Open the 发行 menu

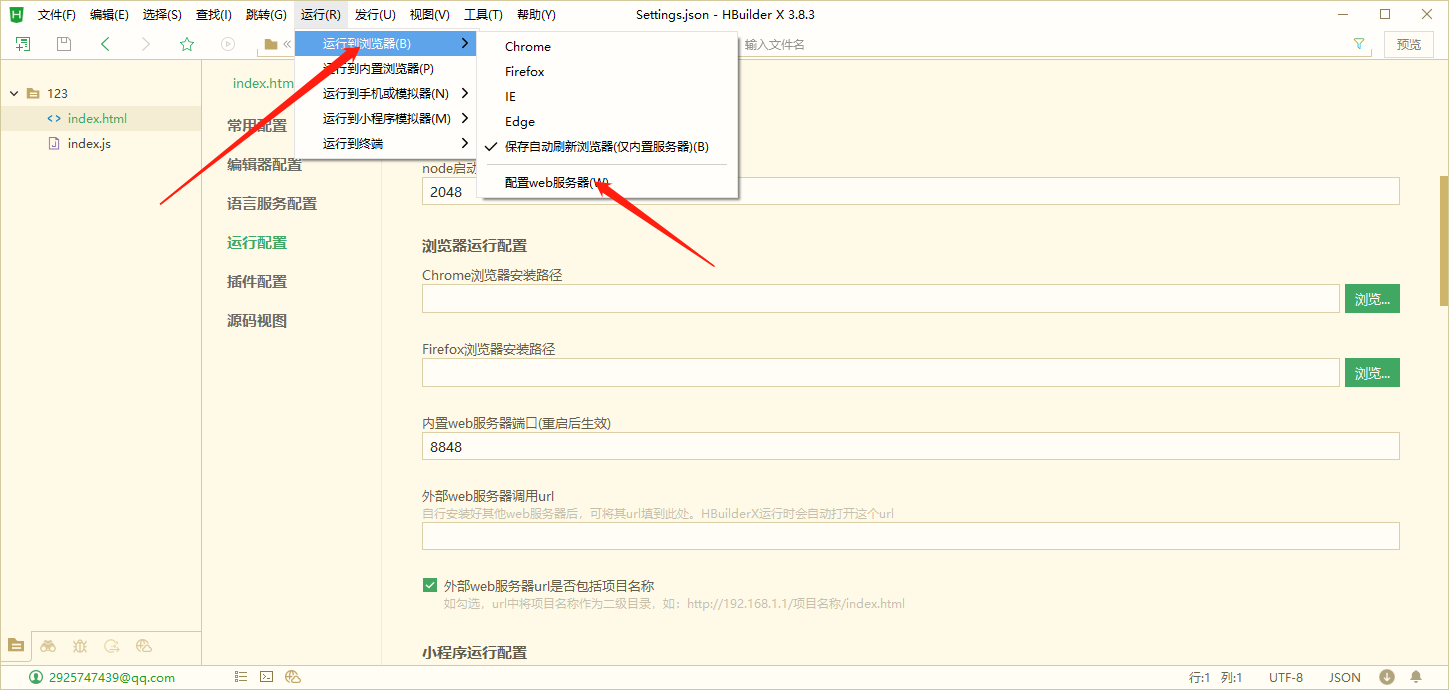tap(374, 14)
